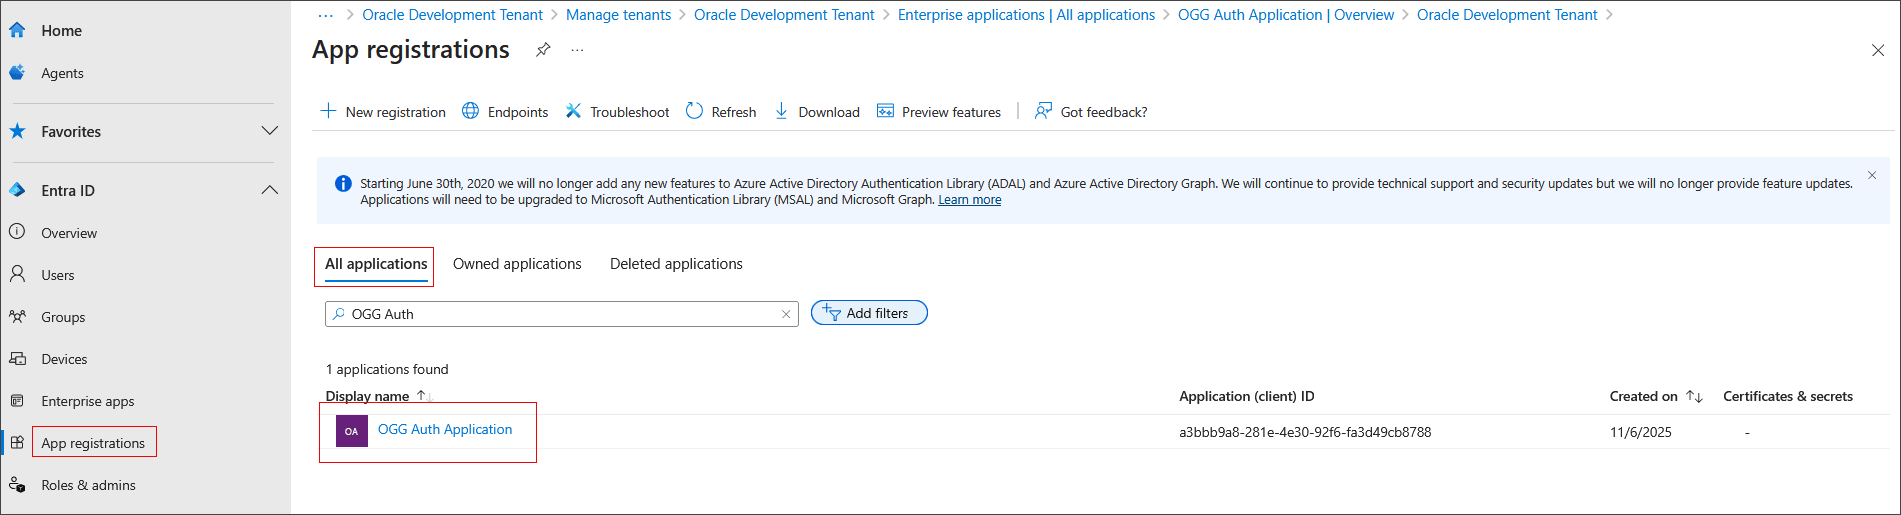Clear the OGG Auth search text
The width and height of the screenshot is (1901, 515).
click(786, 314)
